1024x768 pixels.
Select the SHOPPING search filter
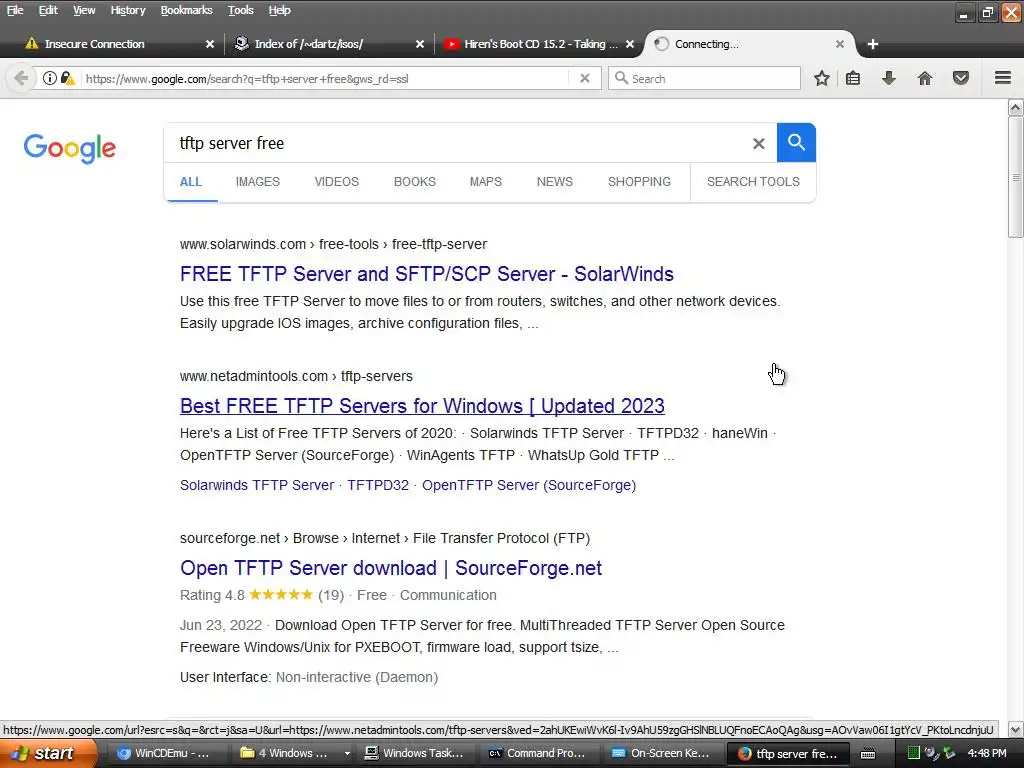(x=639, y=182)
